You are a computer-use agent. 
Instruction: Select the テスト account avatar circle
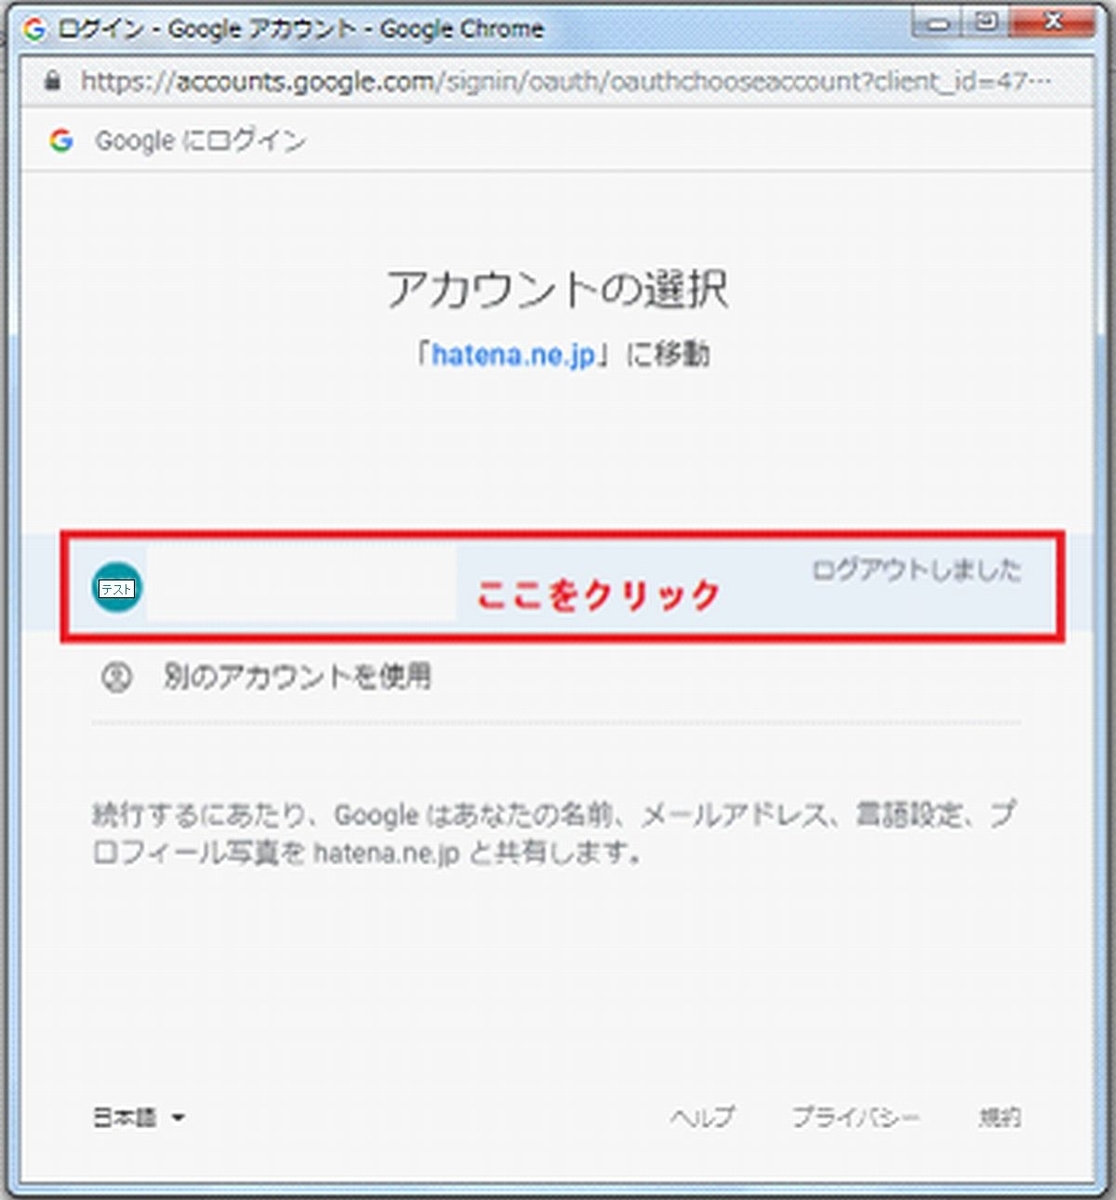(116, 588)
